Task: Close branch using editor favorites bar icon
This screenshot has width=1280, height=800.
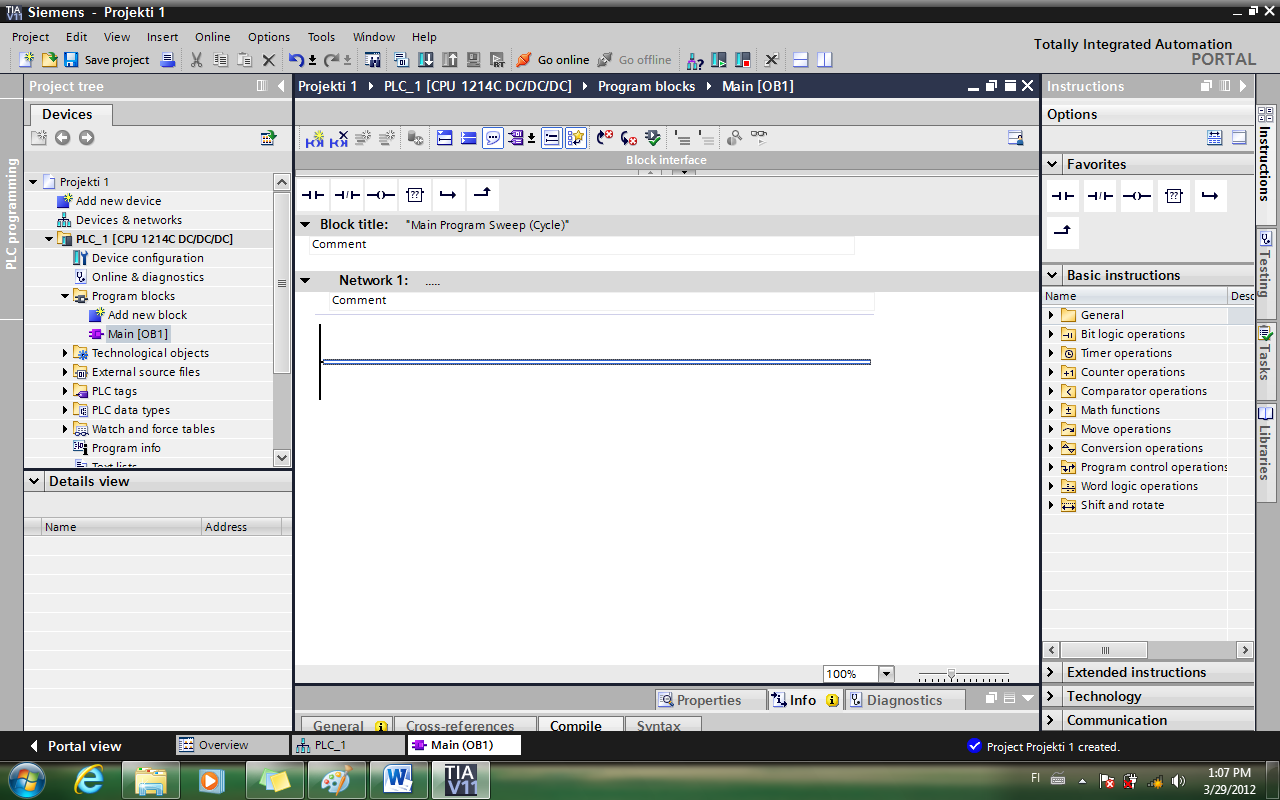Action: tap(482, 194)
